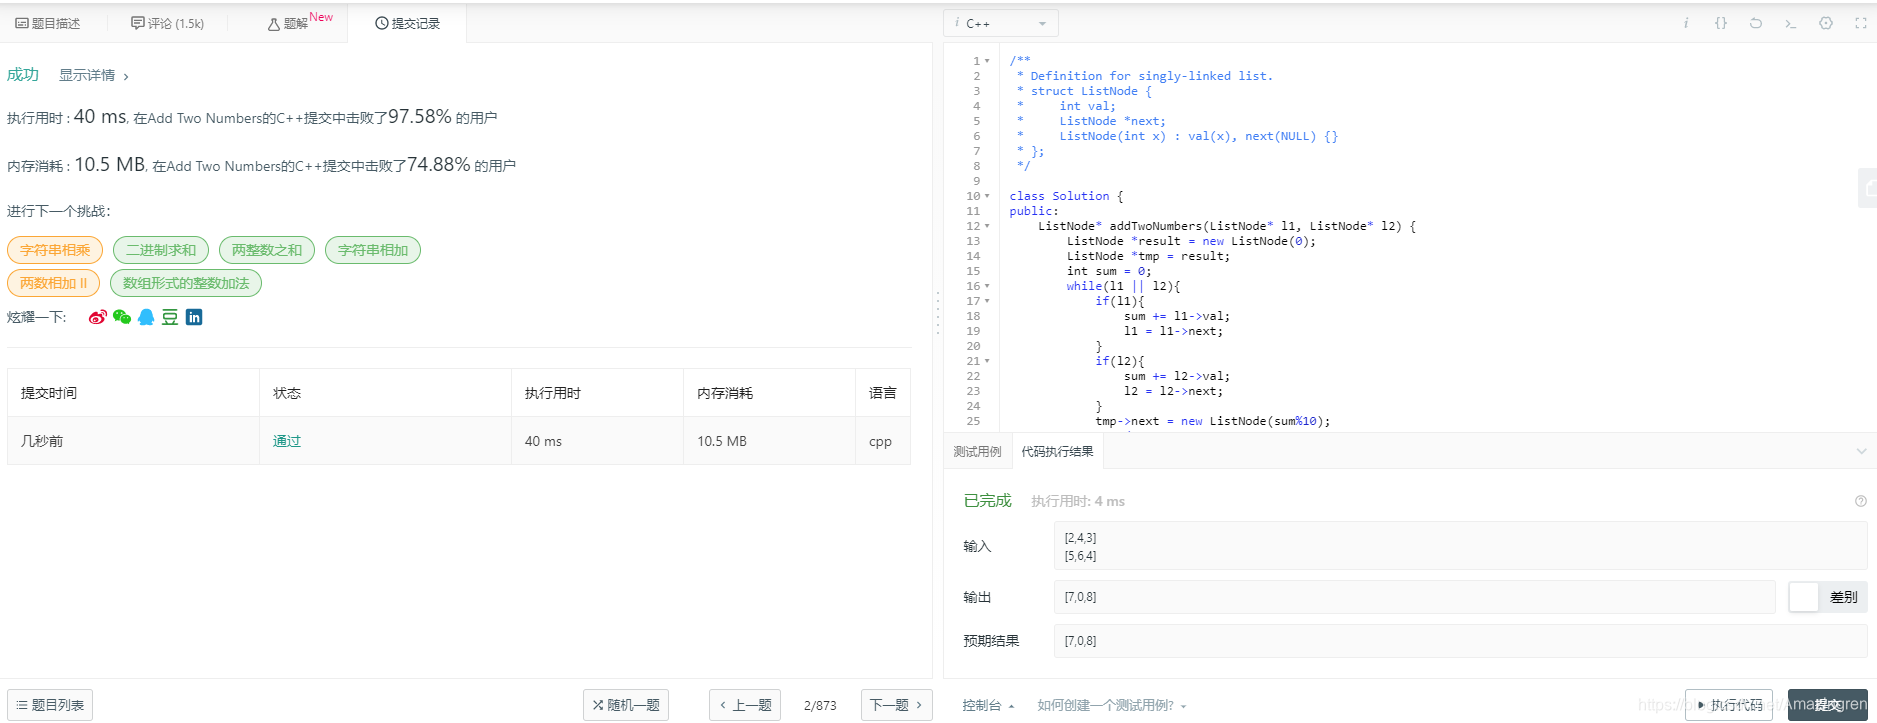1877x723 pixels.
Task: Go to previous problem 上一题
Action: tap(745, 705)
